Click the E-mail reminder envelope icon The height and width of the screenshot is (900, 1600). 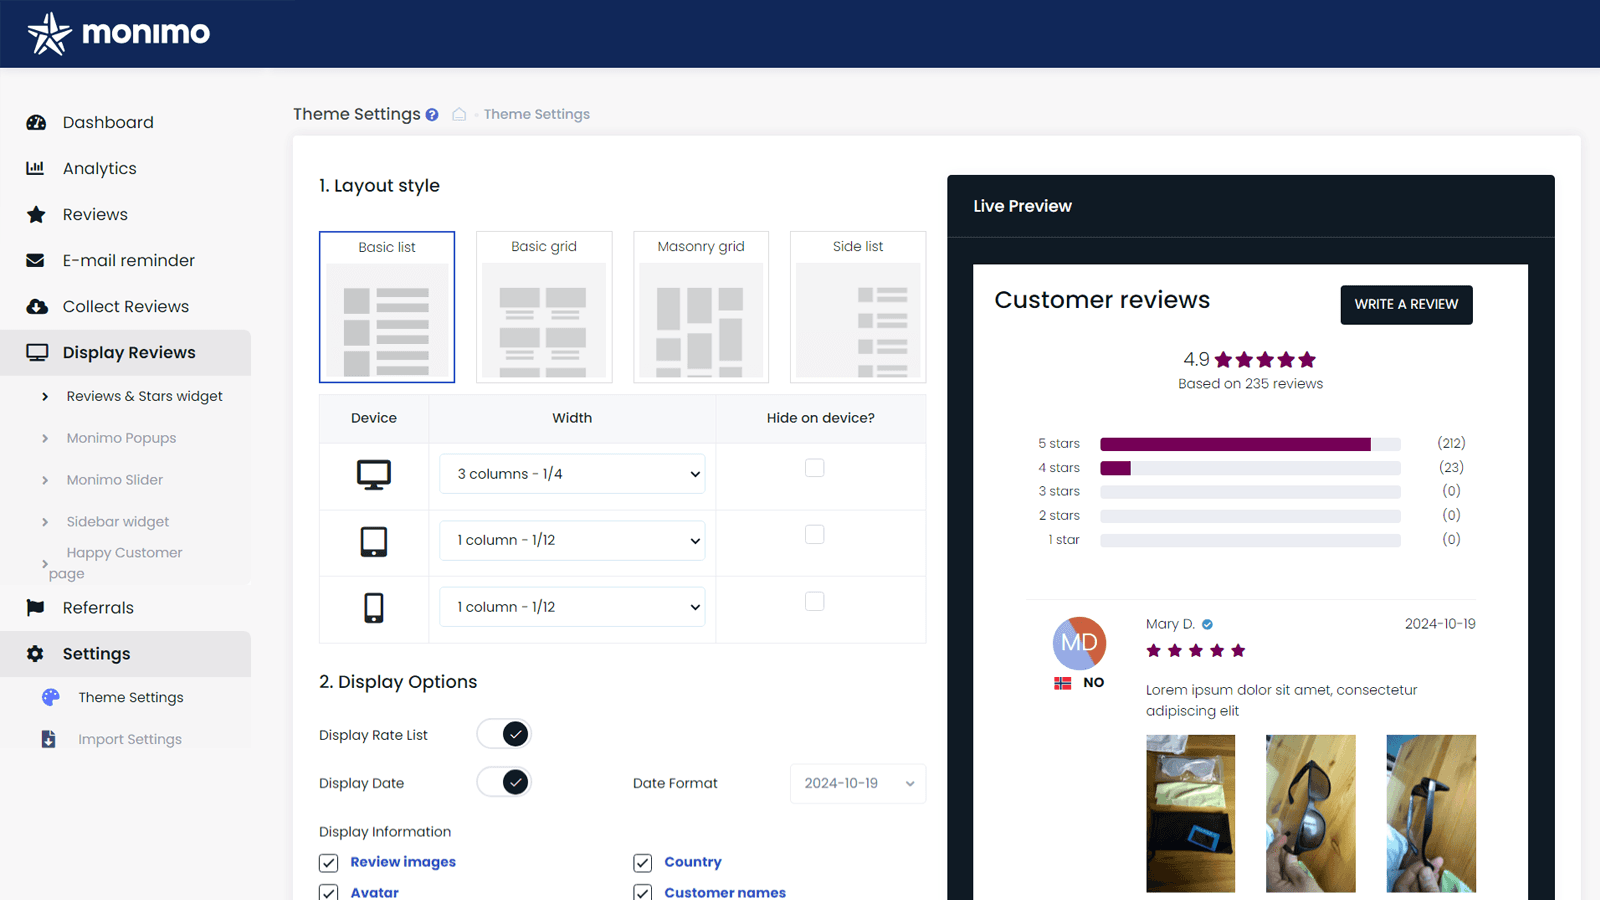[x=36, y=260]
